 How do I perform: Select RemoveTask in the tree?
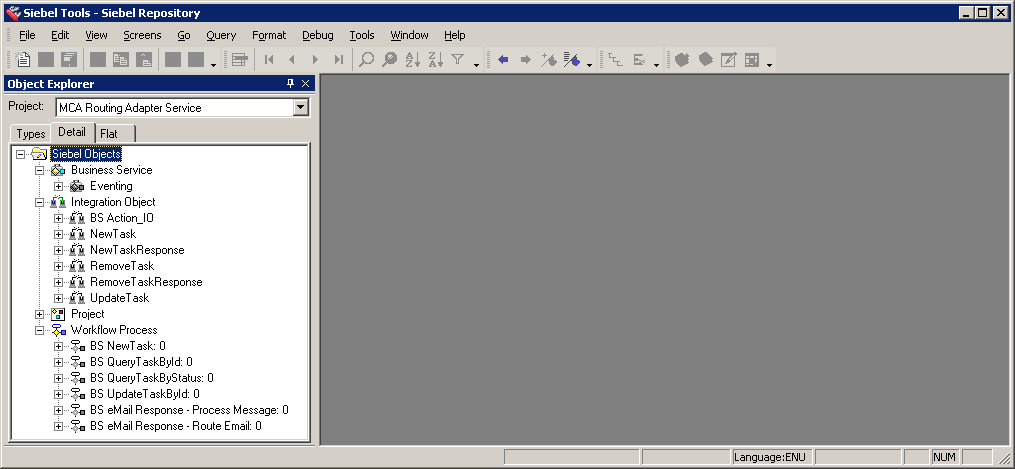(x=122, y=266)
